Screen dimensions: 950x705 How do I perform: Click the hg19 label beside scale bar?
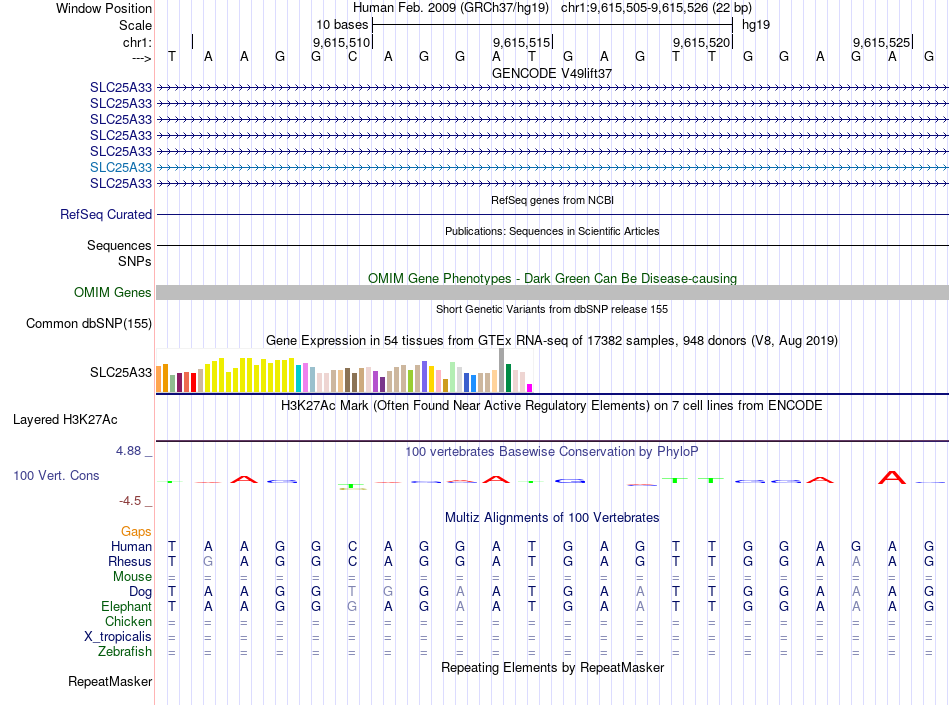(756, 25)
